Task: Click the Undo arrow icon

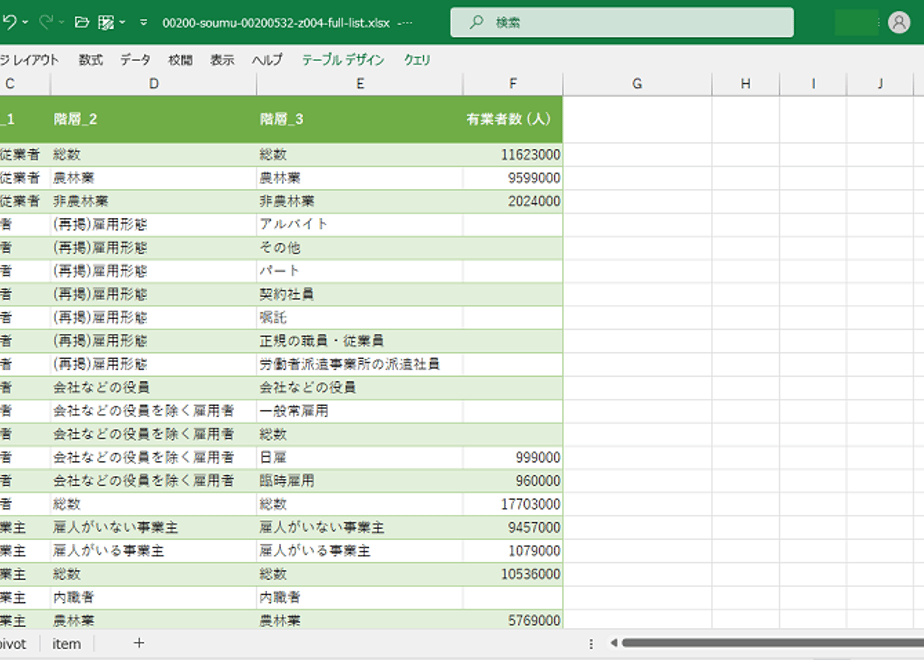Action: (9, 22)
